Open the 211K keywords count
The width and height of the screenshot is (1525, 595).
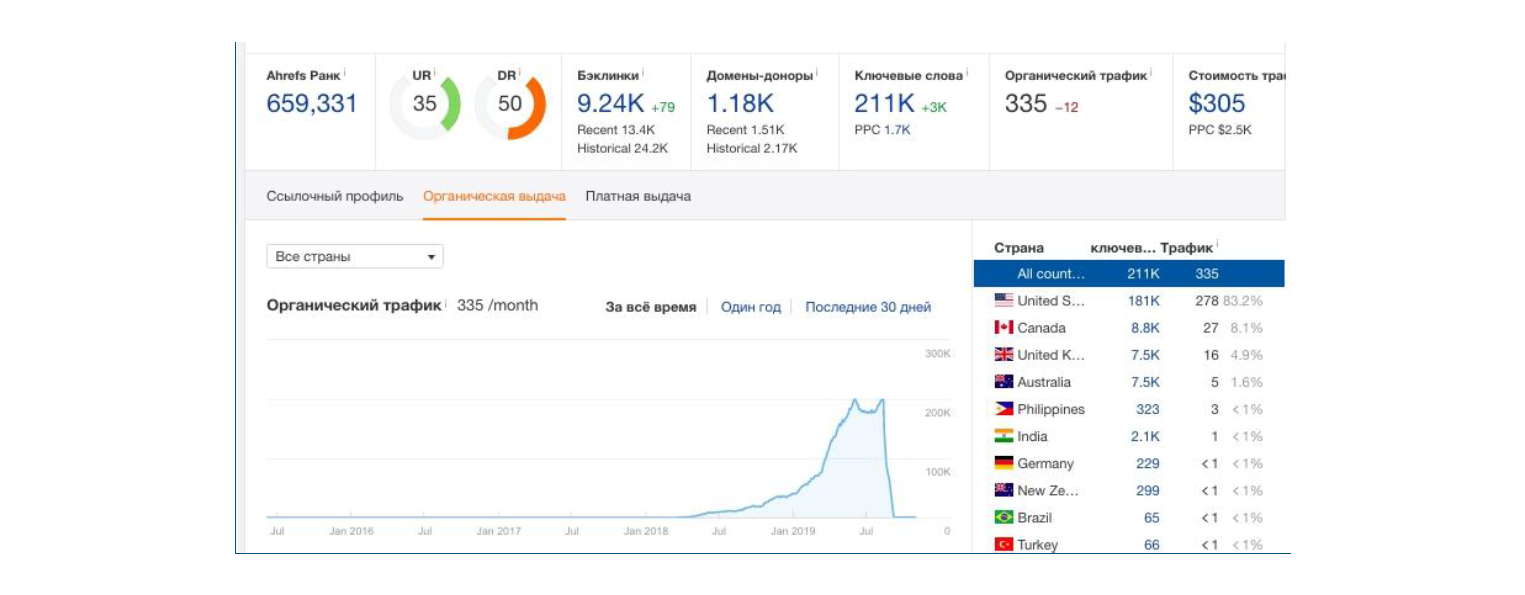click(x=884, y=104)
